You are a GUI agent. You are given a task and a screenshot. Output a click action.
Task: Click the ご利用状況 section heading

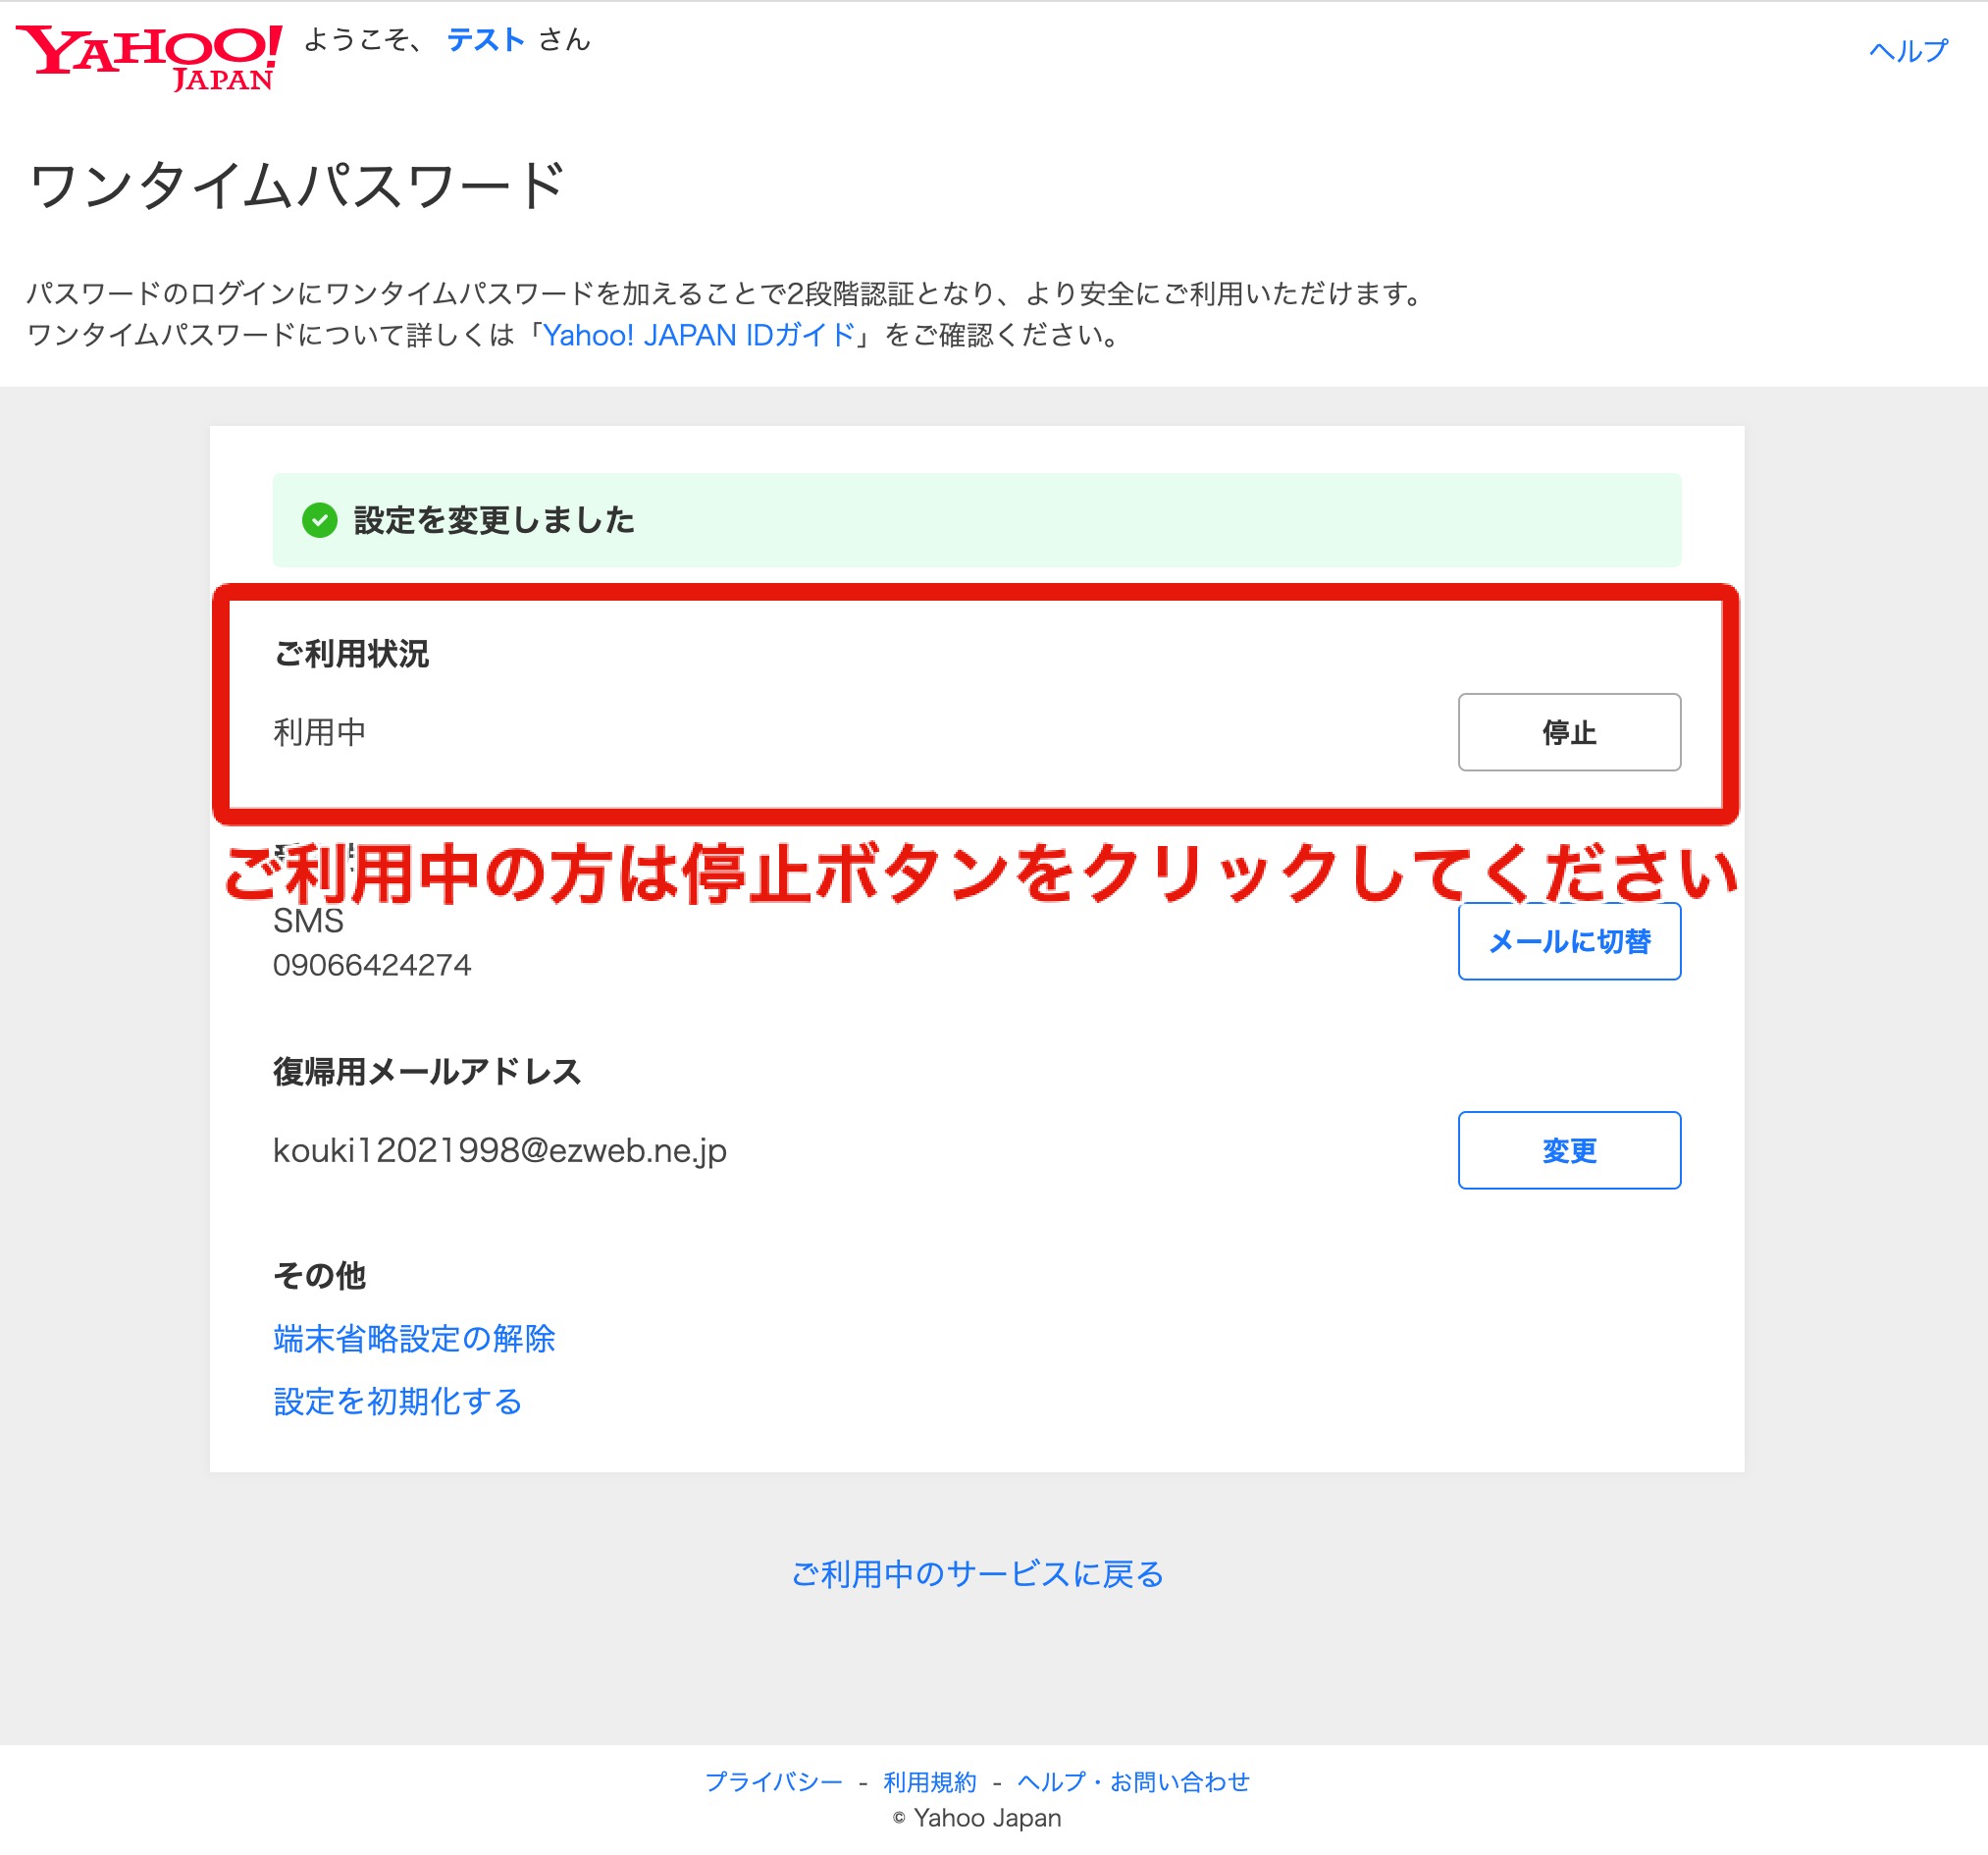pyautogui.click(x=352, y=655)
